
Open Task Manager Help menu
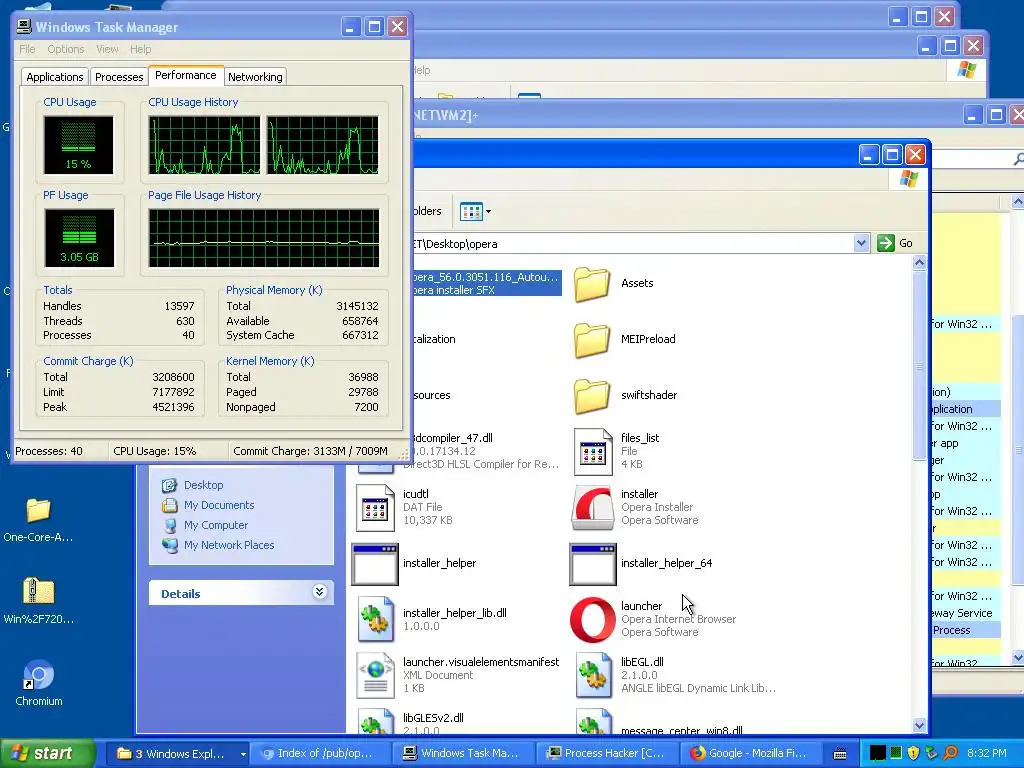point(140,49)
